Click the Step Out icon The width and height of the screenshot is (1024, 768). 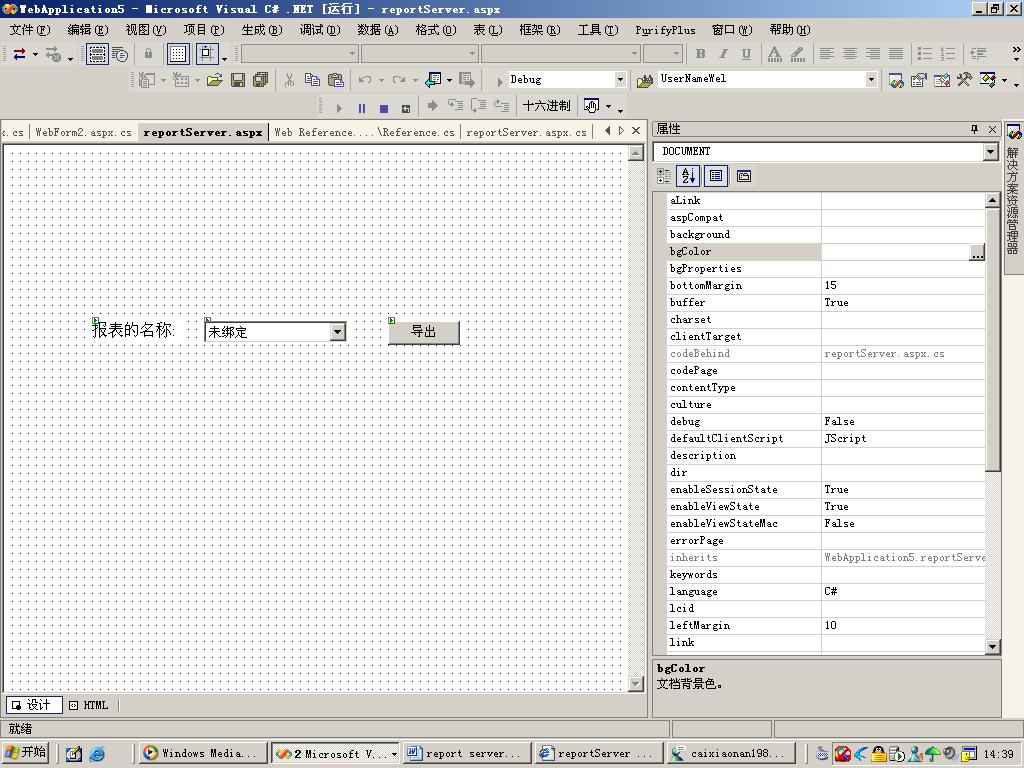click(502, 106)
